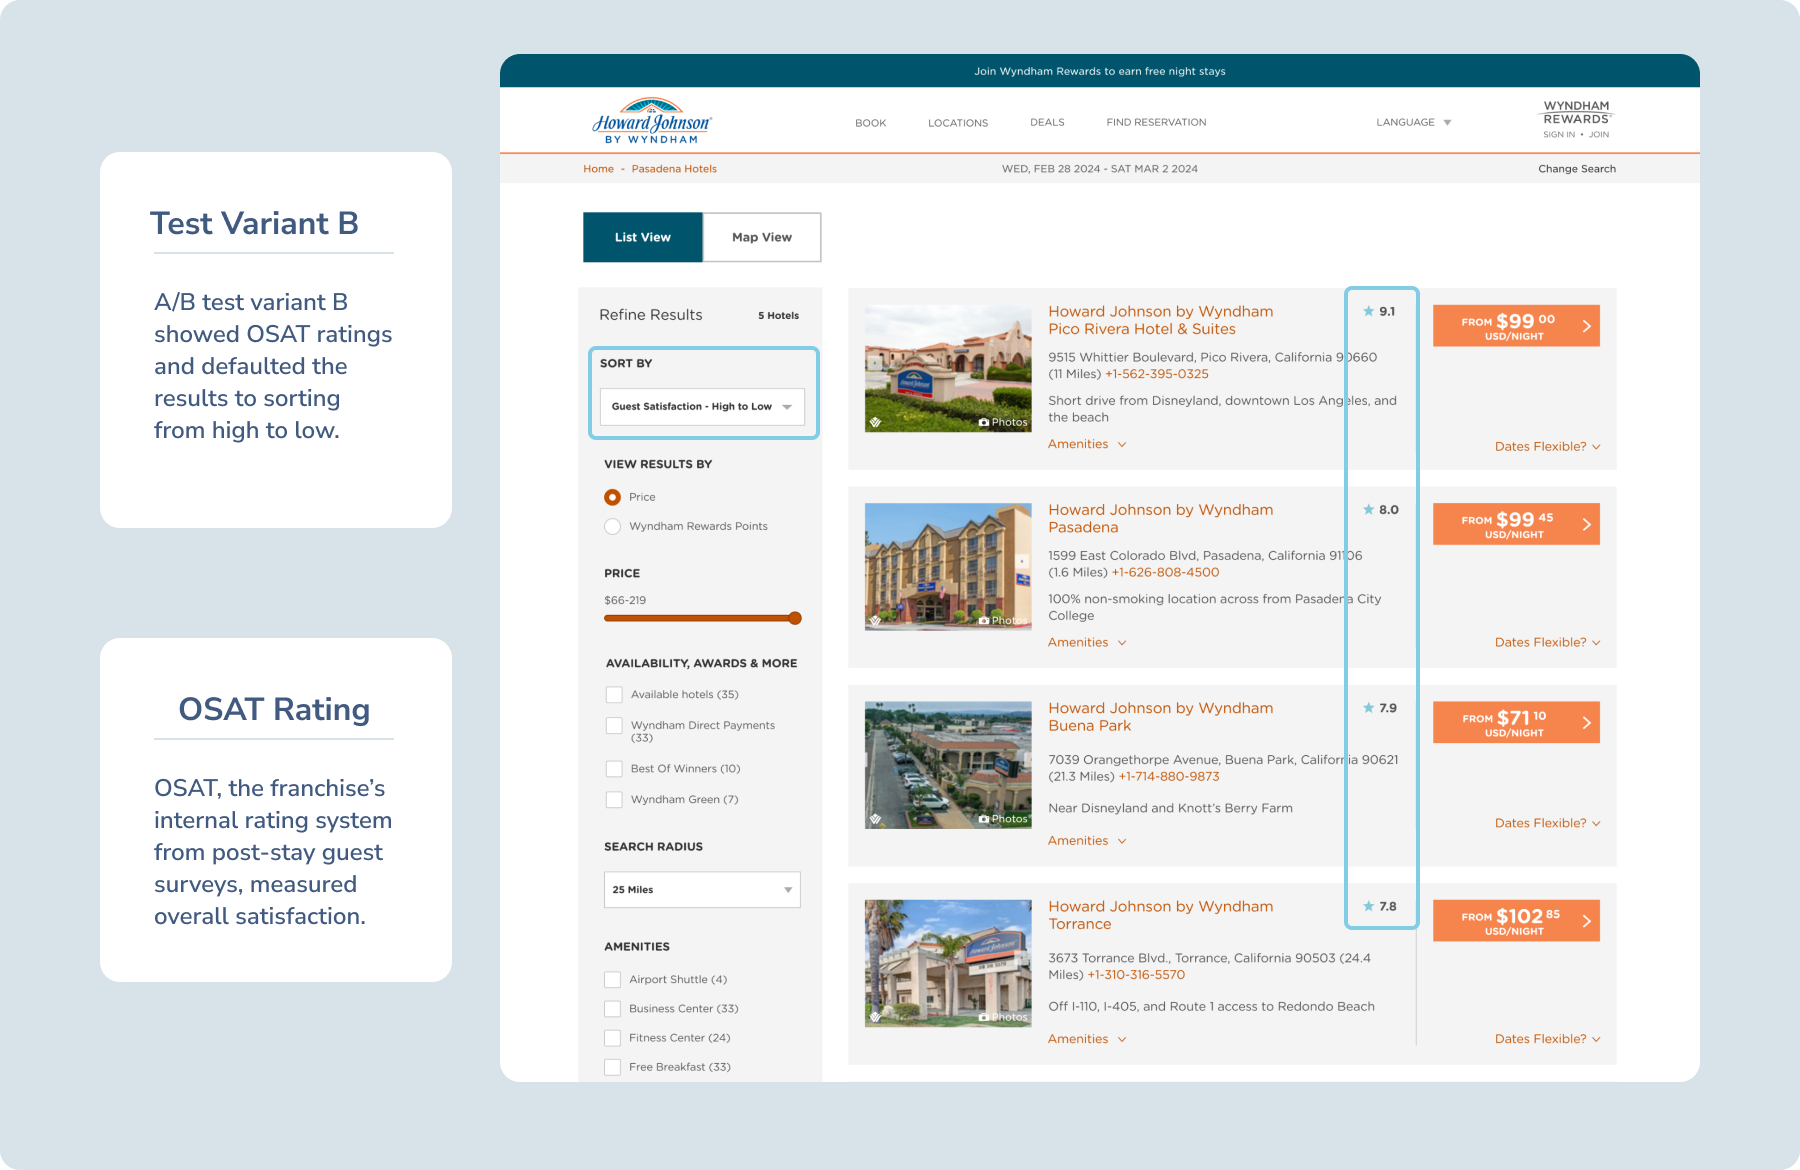Click the Wyndham Rewards logo
1800x1170 pixels.
coord(1576,112)
